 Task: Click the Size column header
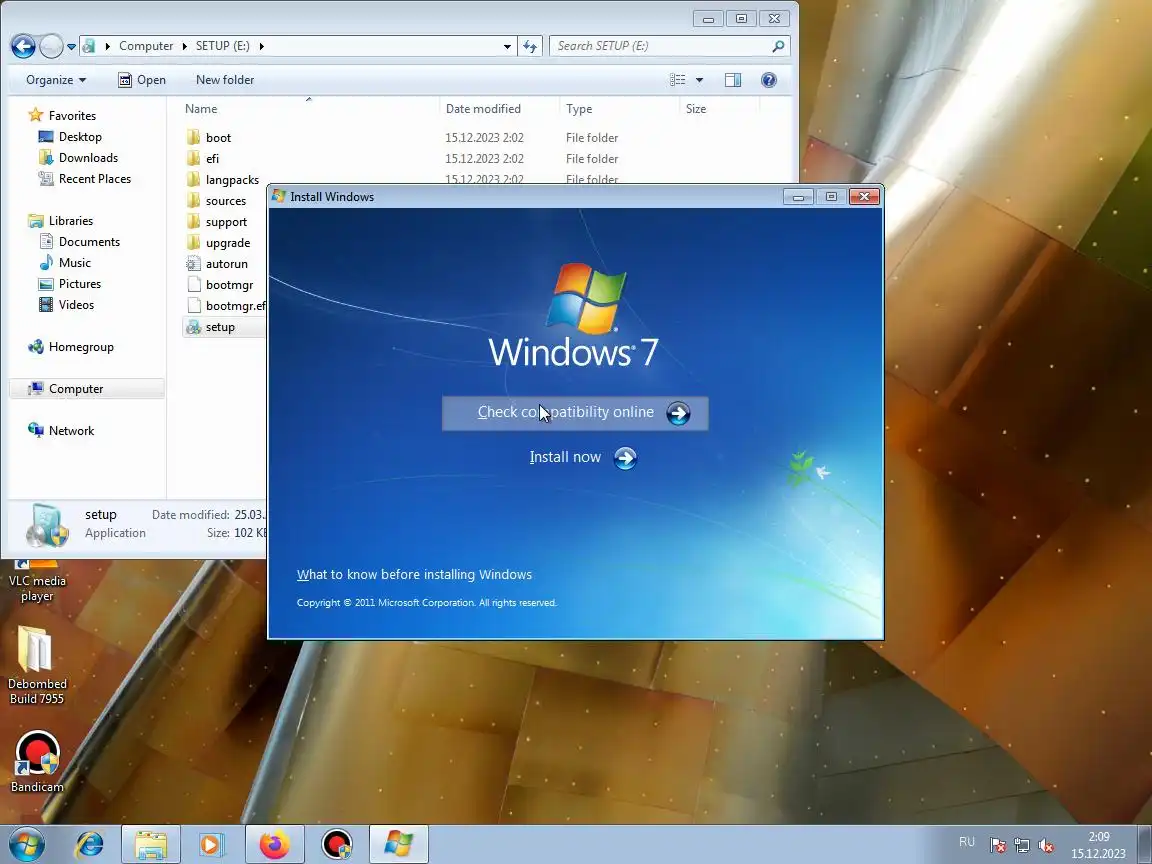(696, 109)
